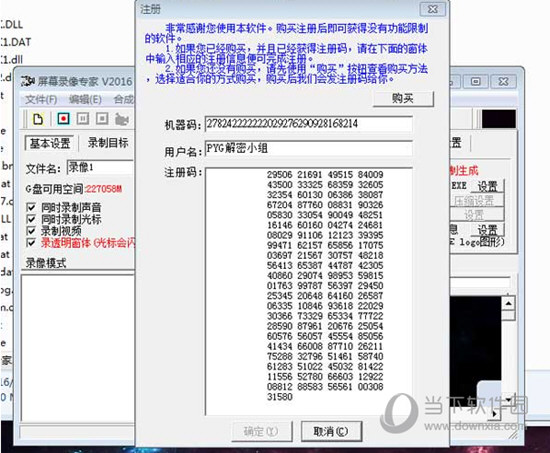Click code row 29506 21691 49515 84009
Image resolution: width=550 pixels, height=453 pixels.
[x=325, y=175]
